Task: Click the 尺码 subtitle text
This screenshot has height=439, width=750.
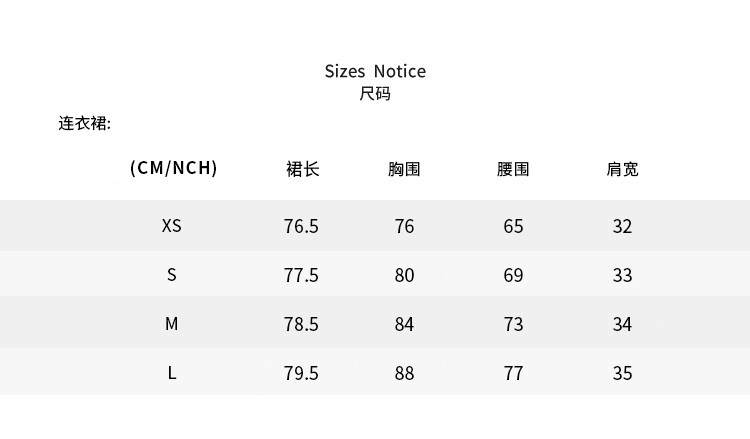Action: [375, 95]
